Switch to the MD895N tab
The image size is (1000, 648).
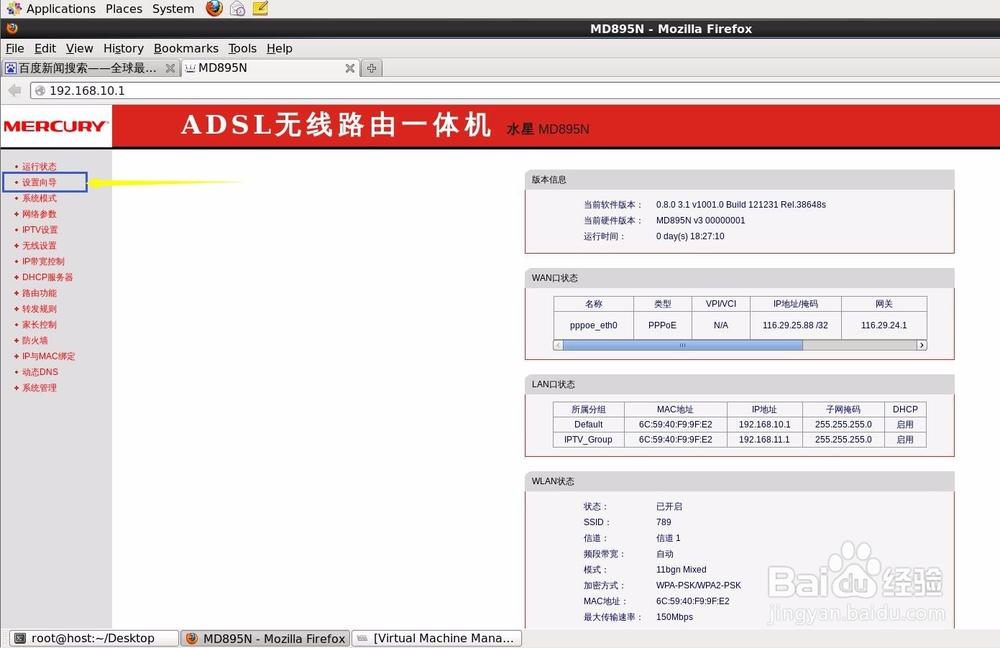[270, 68]
